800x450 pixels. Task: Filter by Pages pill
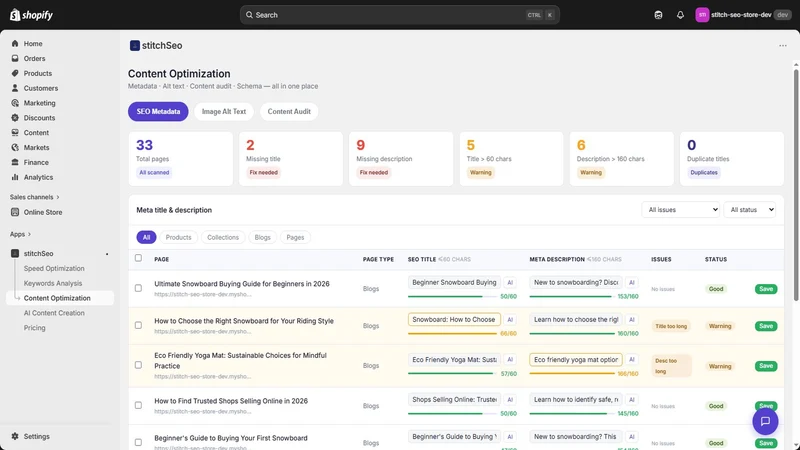coord(295,237)
